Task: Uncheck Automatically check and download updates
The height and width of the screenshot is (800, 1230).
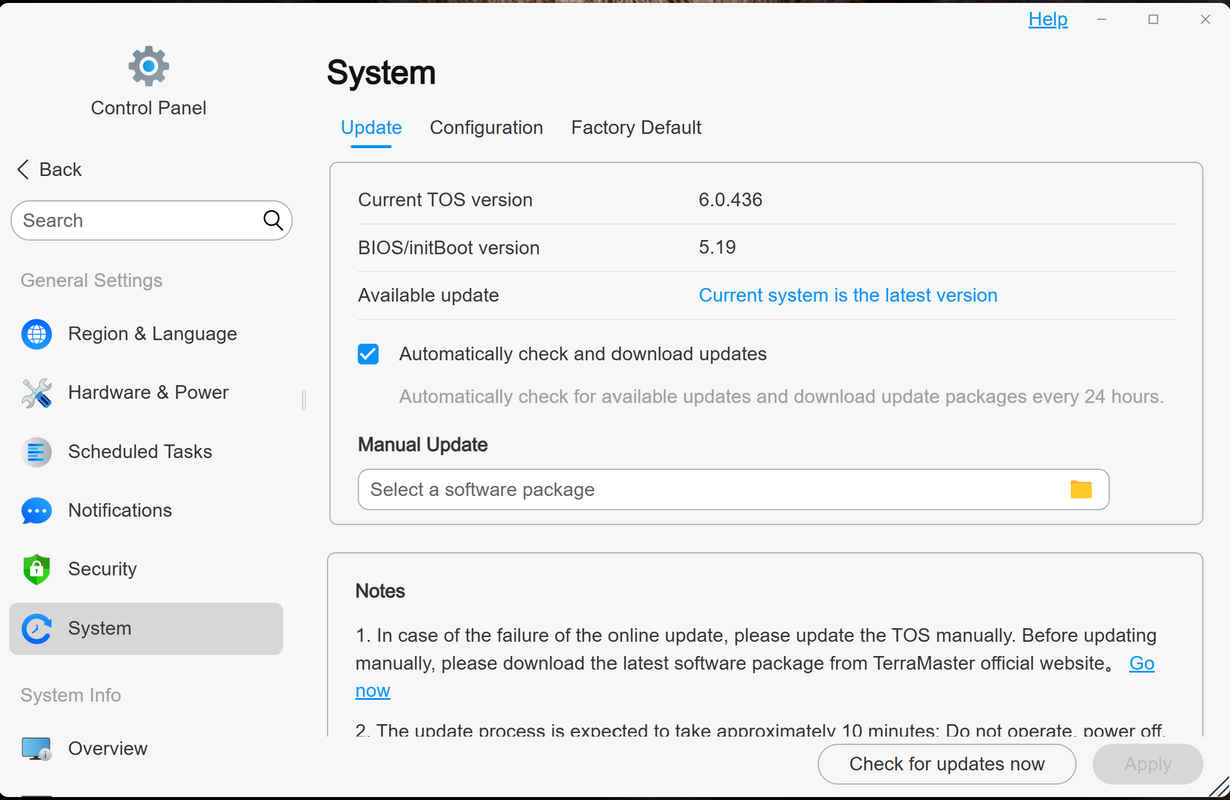Action: 368,354
